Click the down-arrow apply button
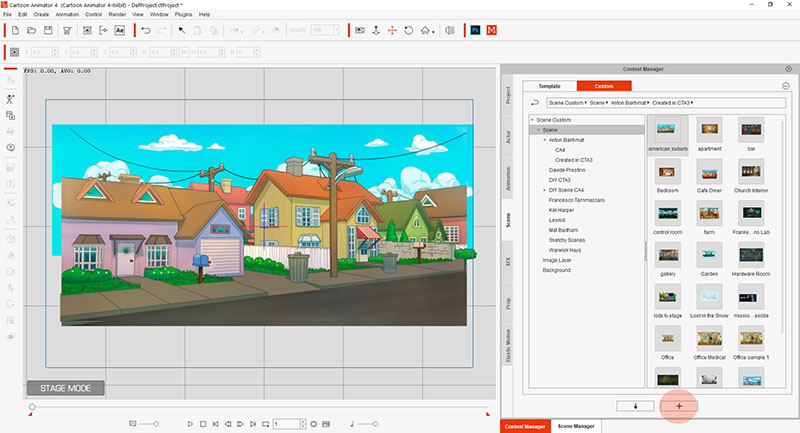This screenshot has height=433, width=800. (635, 406)
